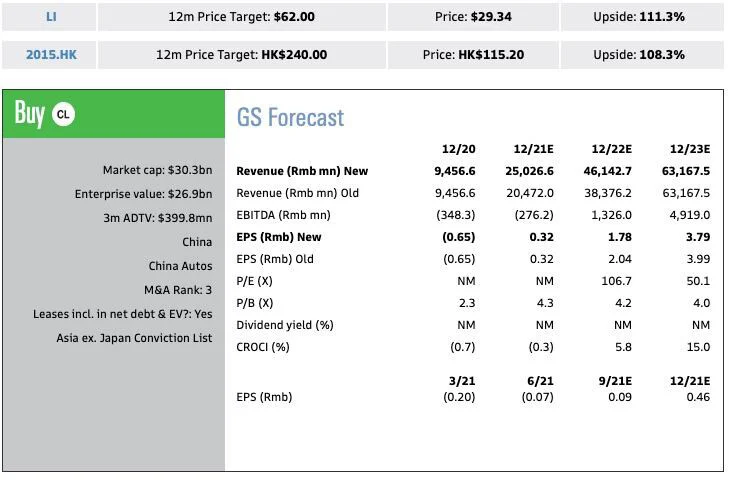Select Asia ex. Japan Conviction List text
The height and width of the screenshot is (480, 731).
(134, 338)
